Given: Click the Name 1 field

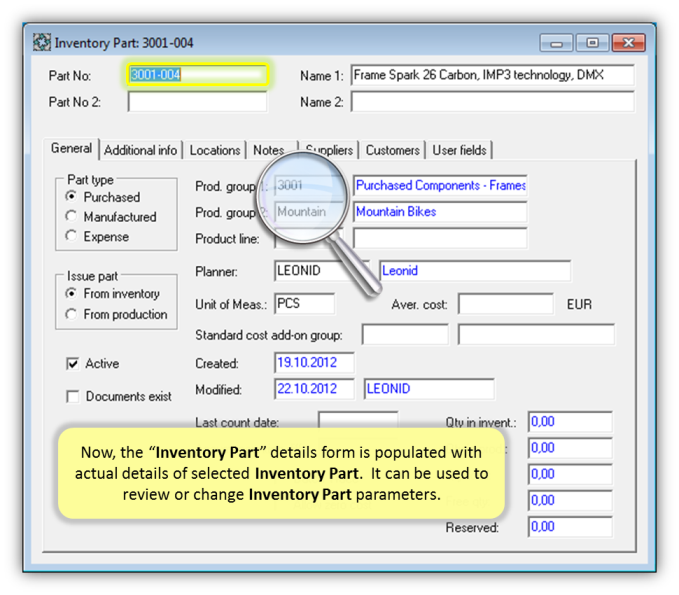Looking at the screenshot, I should point(493,75).
